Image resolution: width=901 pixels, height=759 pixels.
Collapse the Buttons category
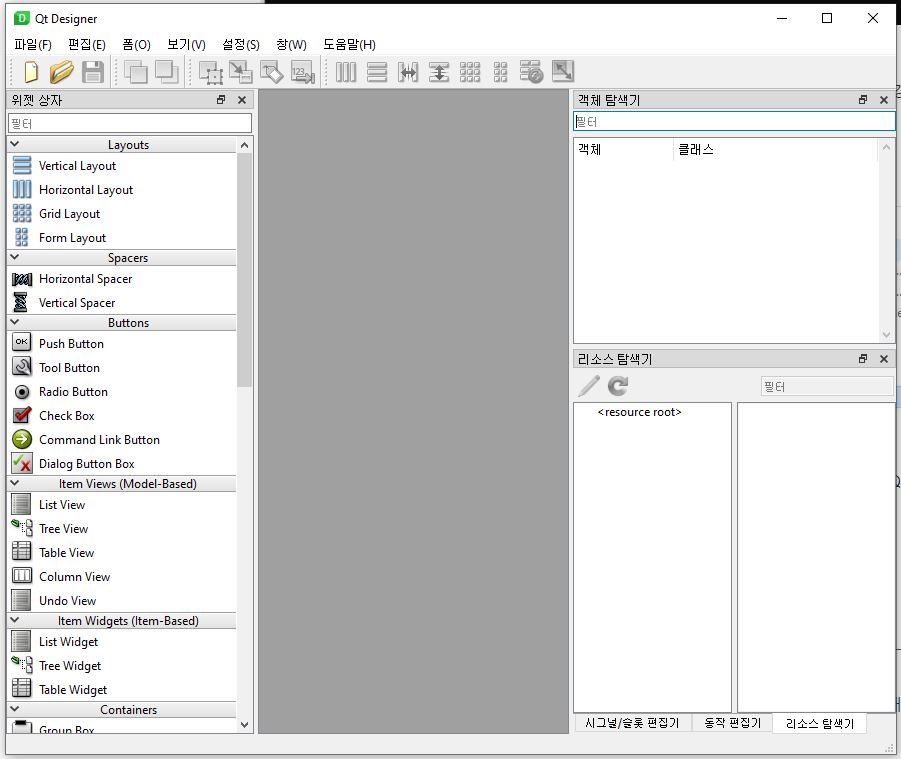point(15,322)
